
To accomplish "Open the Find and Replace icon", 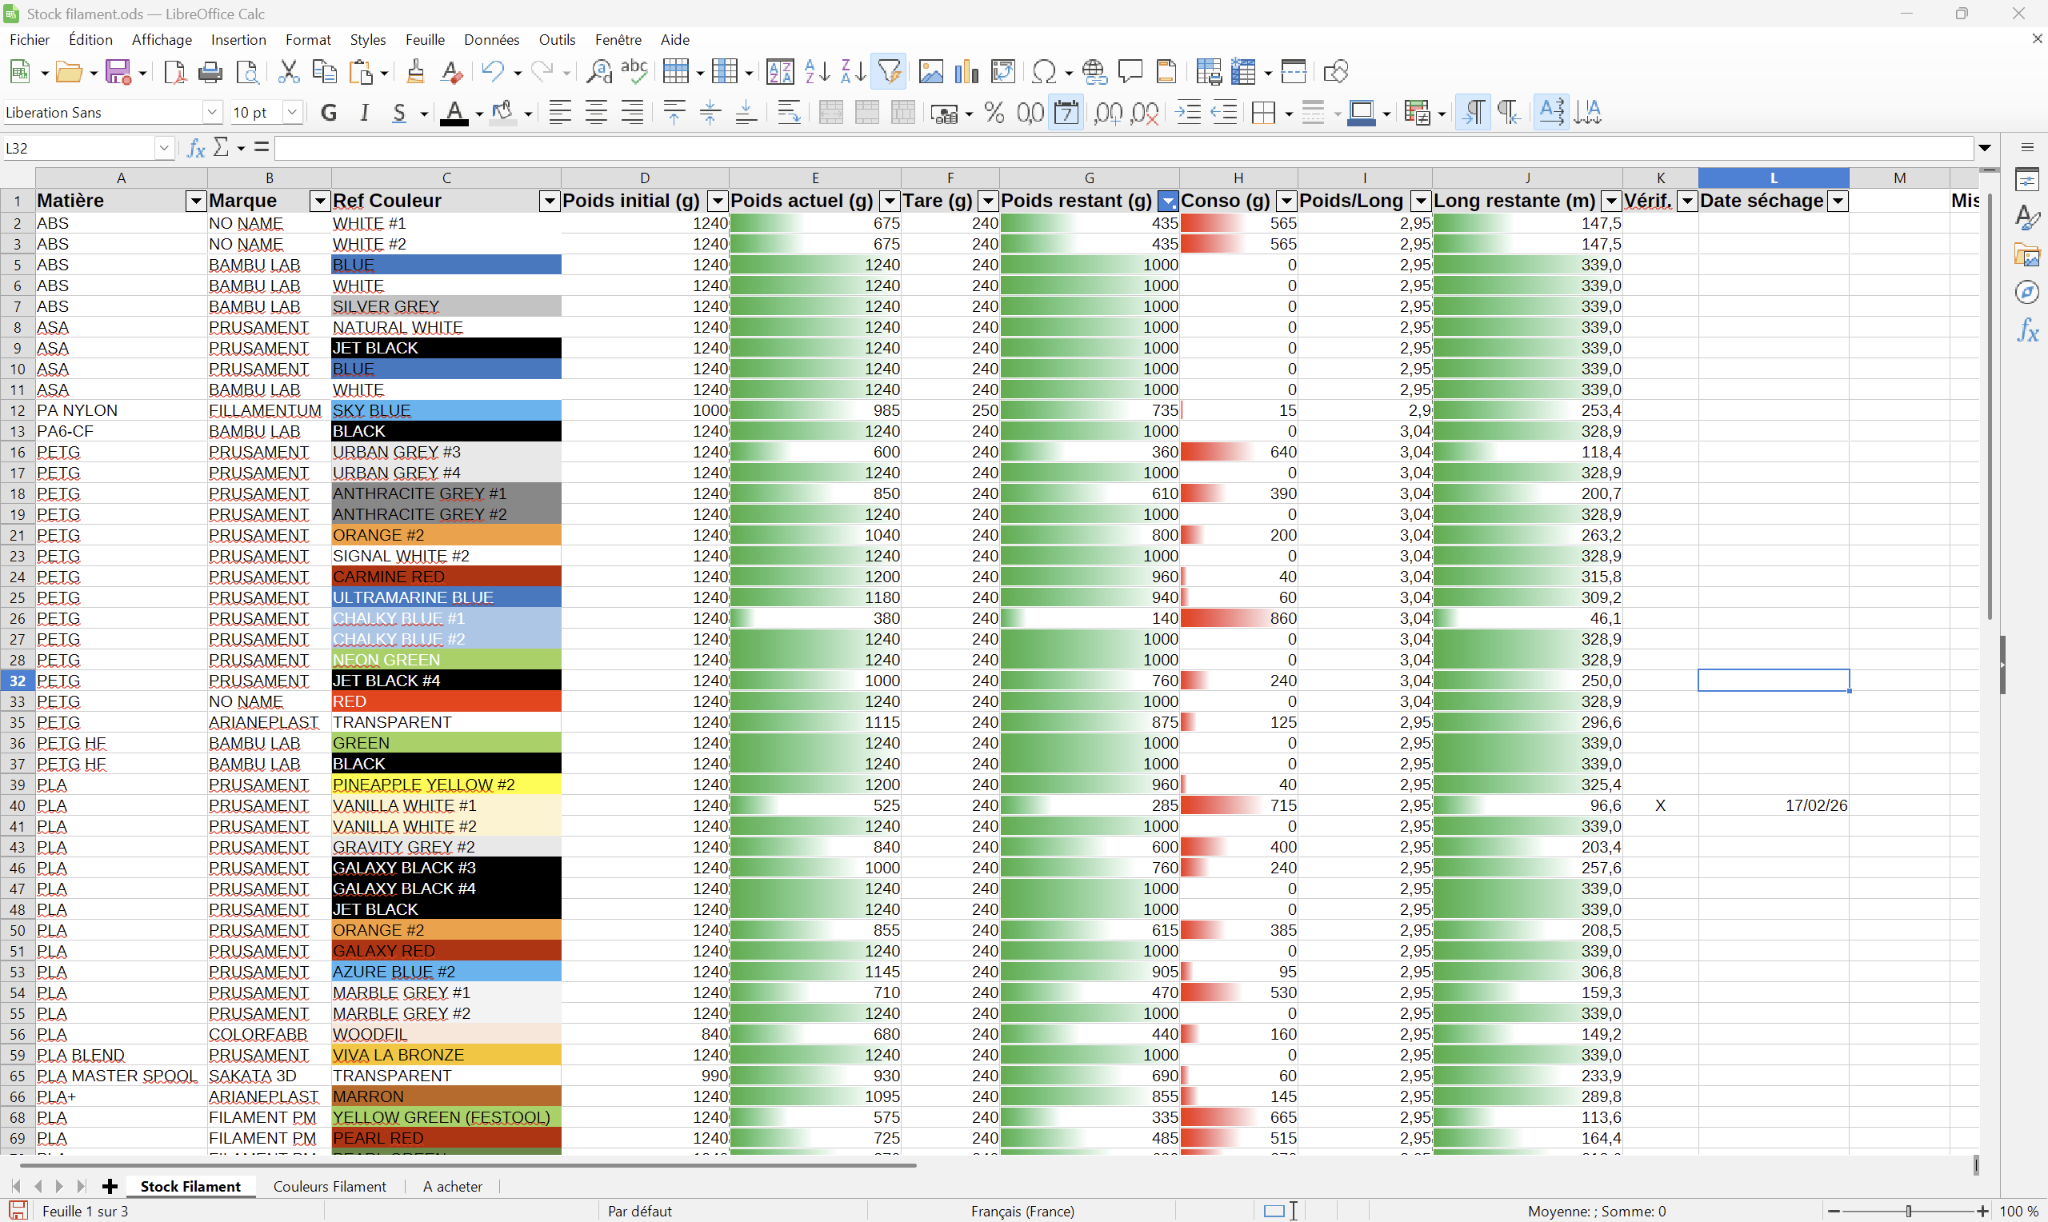I will (599, 72).
